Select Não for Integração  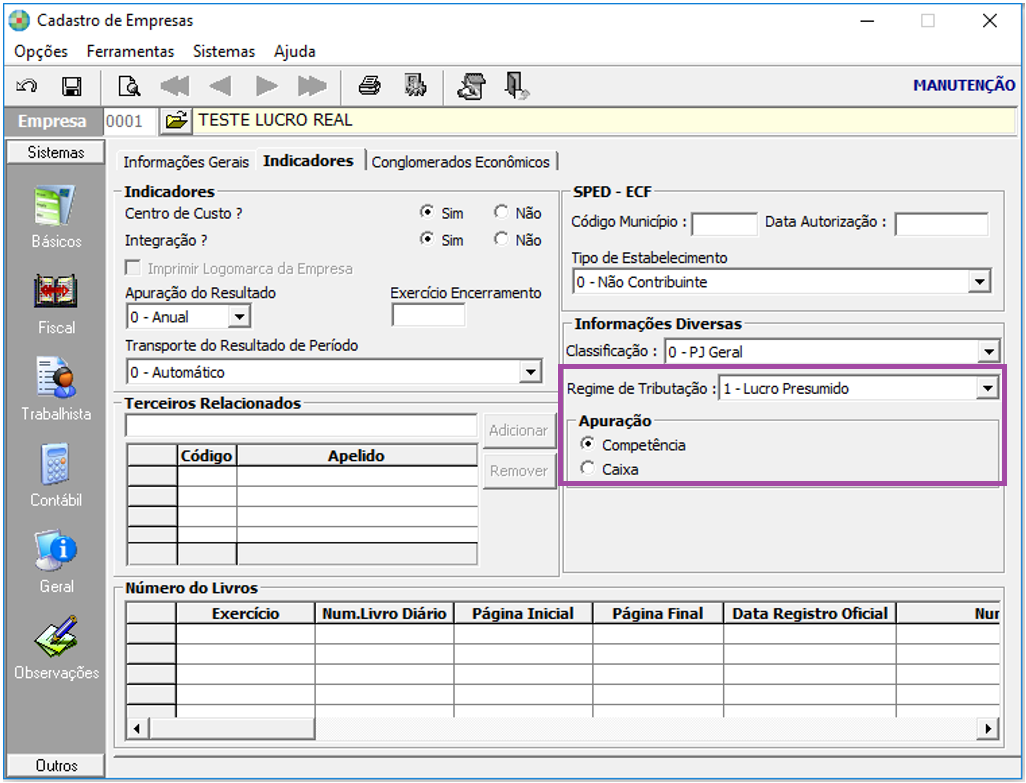click(x=501, y=239)
